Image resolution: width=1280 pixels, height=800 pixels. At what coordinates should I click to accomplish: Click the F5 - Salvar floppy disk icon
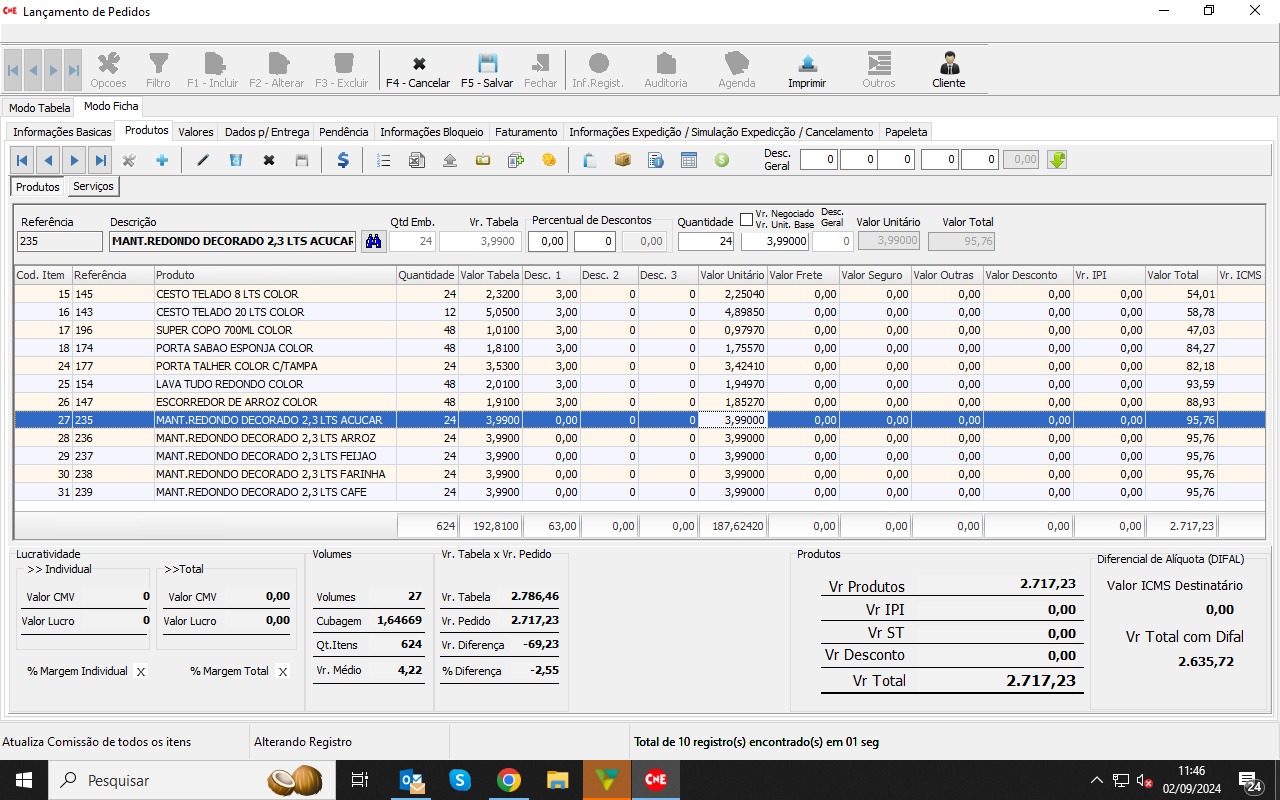[x=487, y=63]
